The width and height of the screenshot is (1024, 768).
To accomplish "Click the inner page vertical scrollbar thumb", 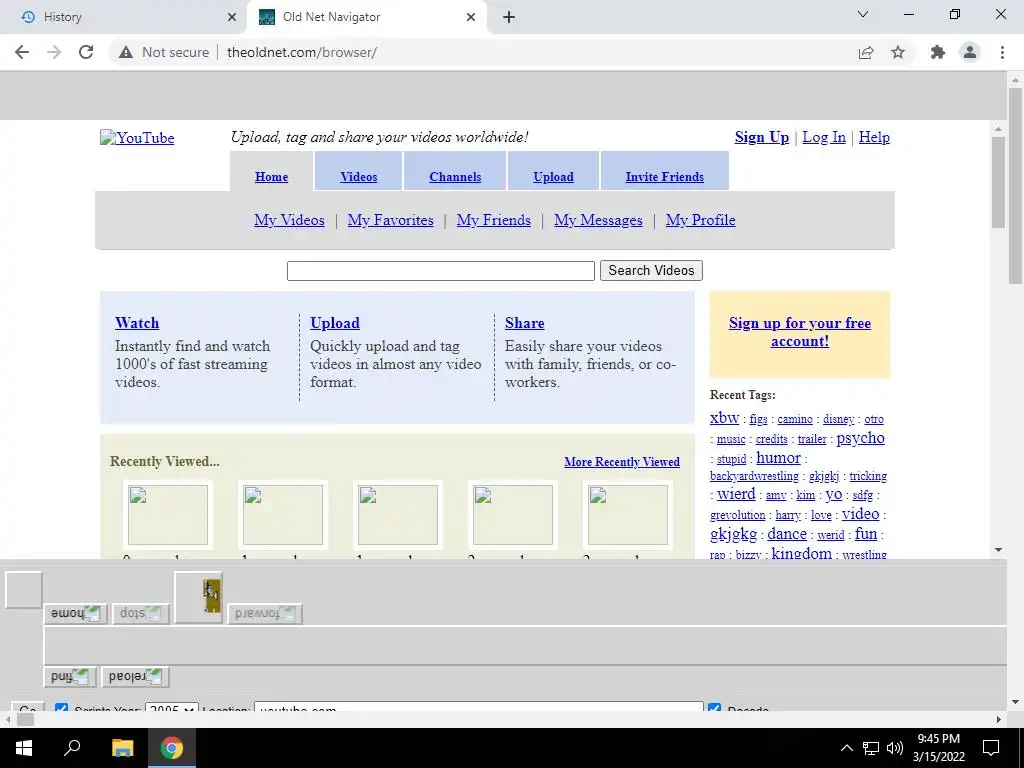I will point(998,183).
